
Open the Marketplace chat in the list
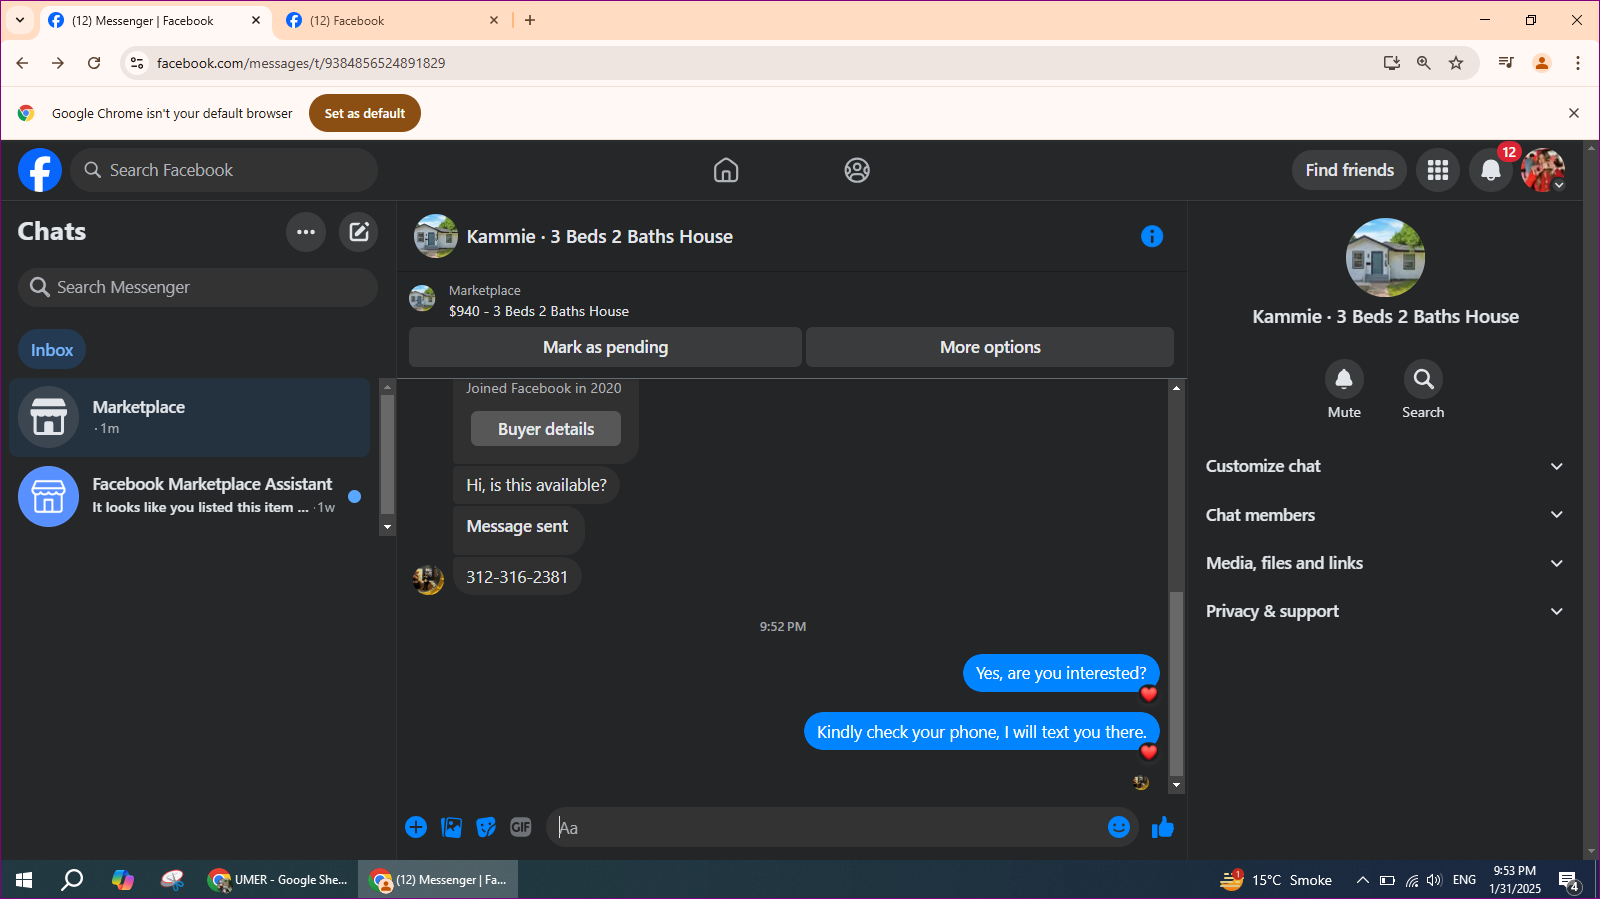coord(190,417)
